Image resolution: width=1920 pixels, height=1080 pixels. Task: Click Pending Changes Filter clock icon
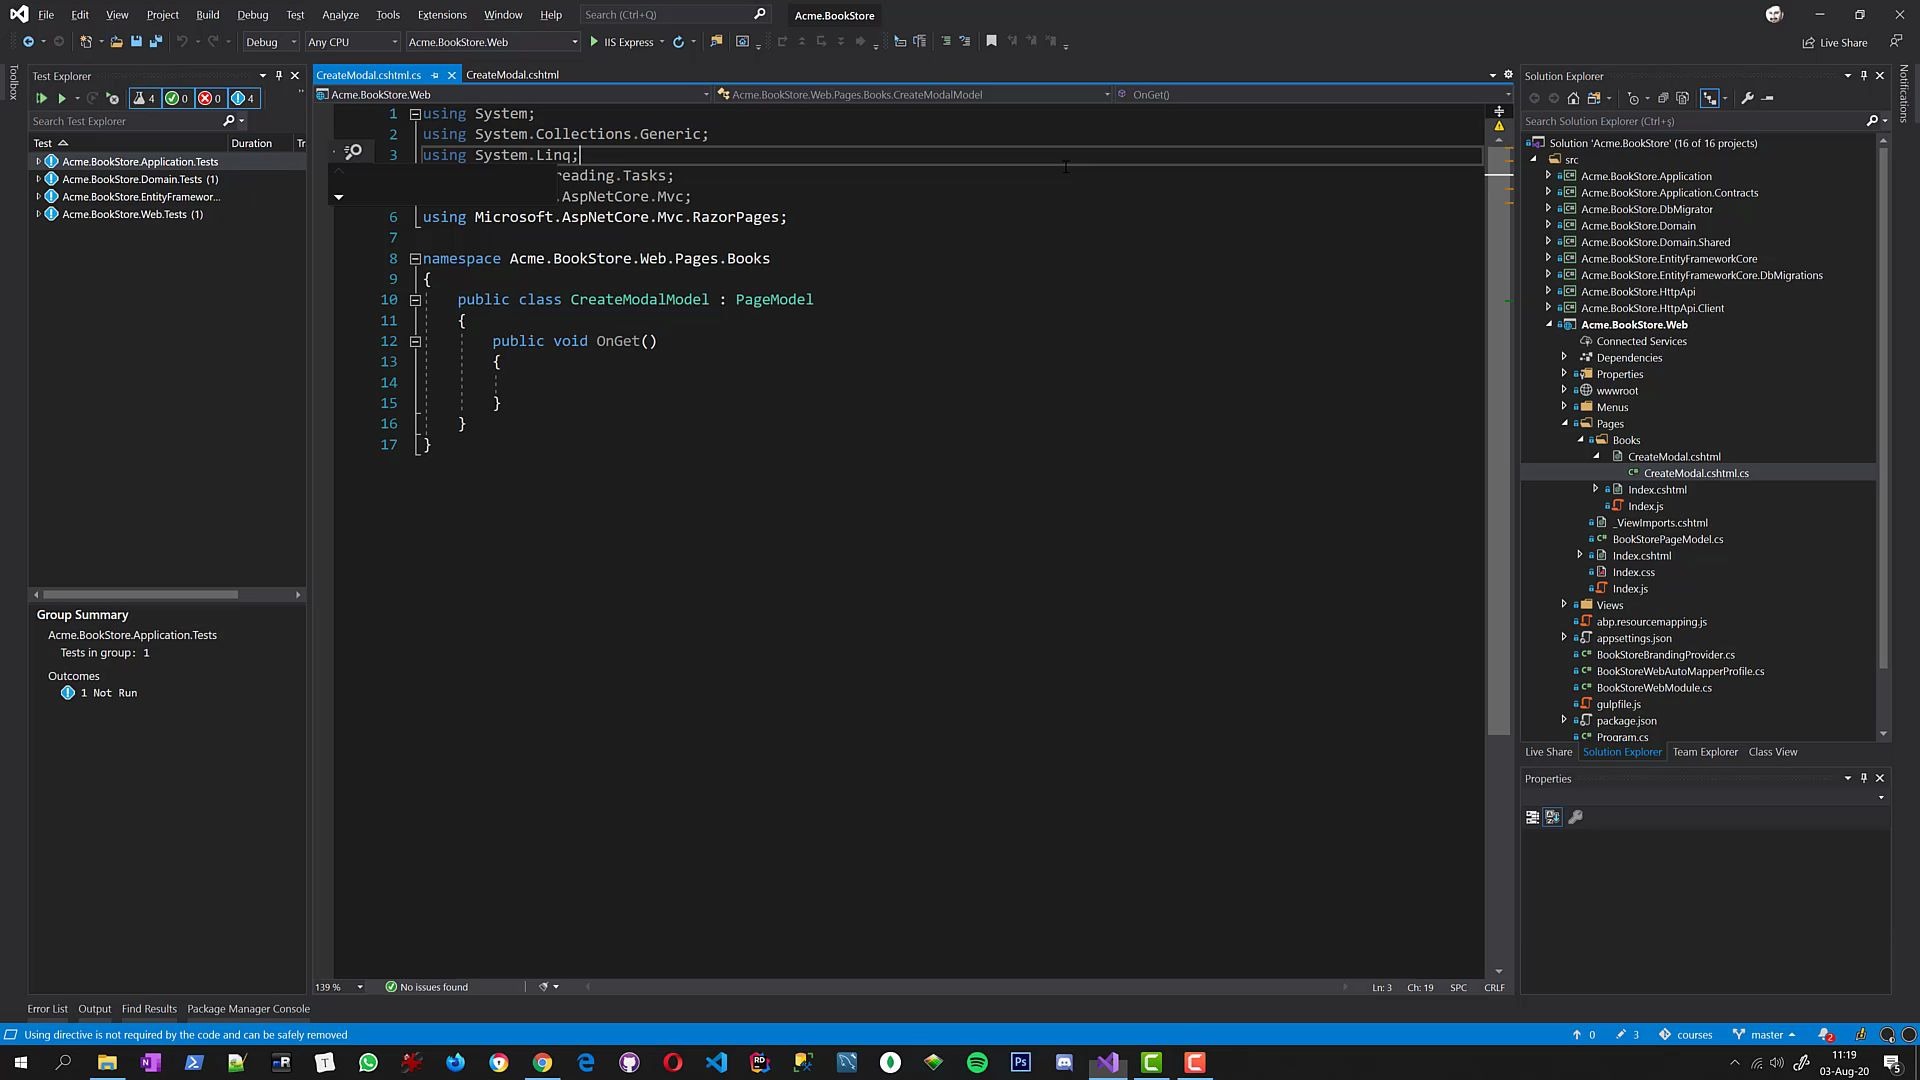click(1633, 98)
